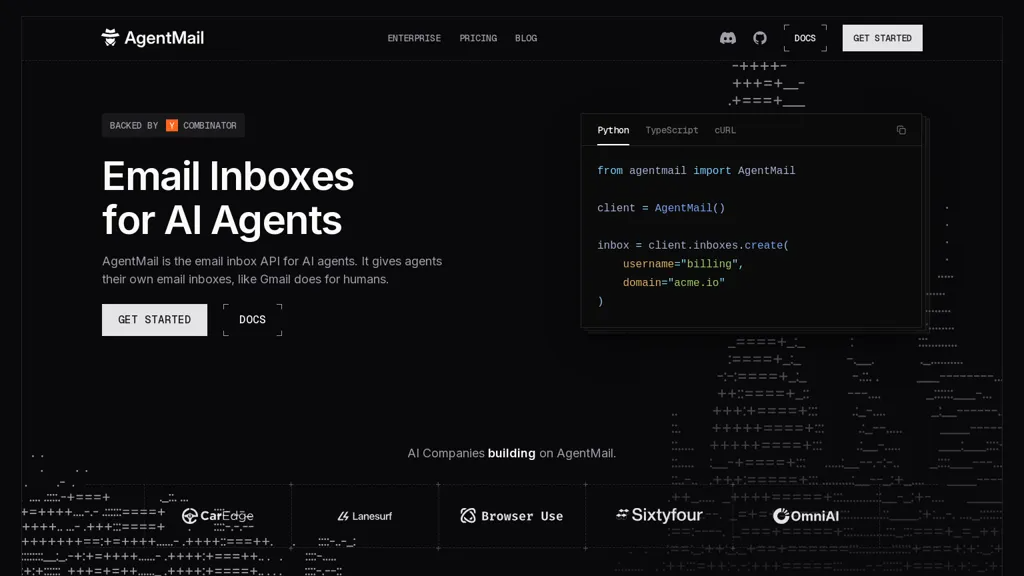
Task: Click the Lanesurf company logo
Action: coord(364,516)
